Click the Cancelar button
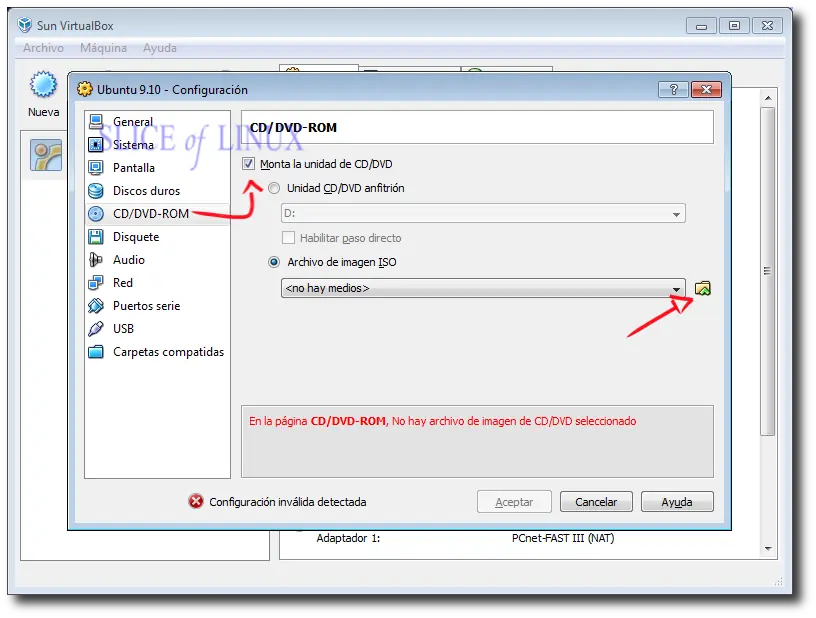Screen dimensions: 816x618 pos(596,502)
